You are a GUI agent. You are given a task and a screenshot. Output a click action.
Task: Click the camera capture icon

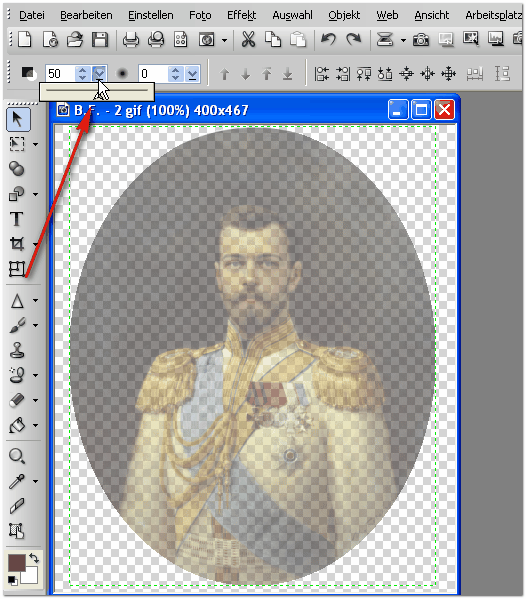tap(421, 40)
